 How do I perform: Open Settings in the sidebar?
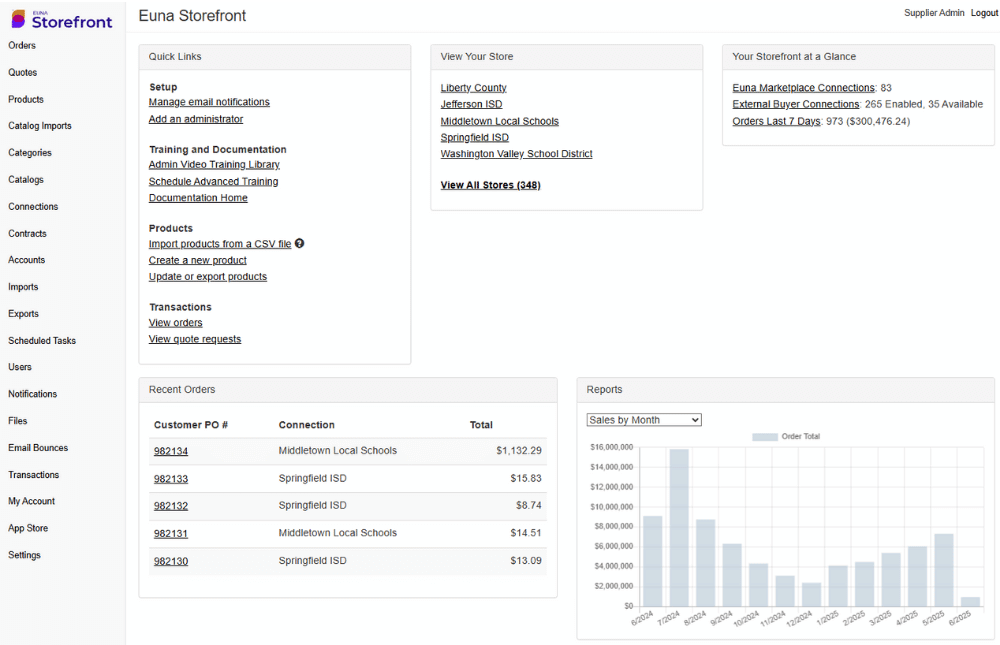point(24,555)
